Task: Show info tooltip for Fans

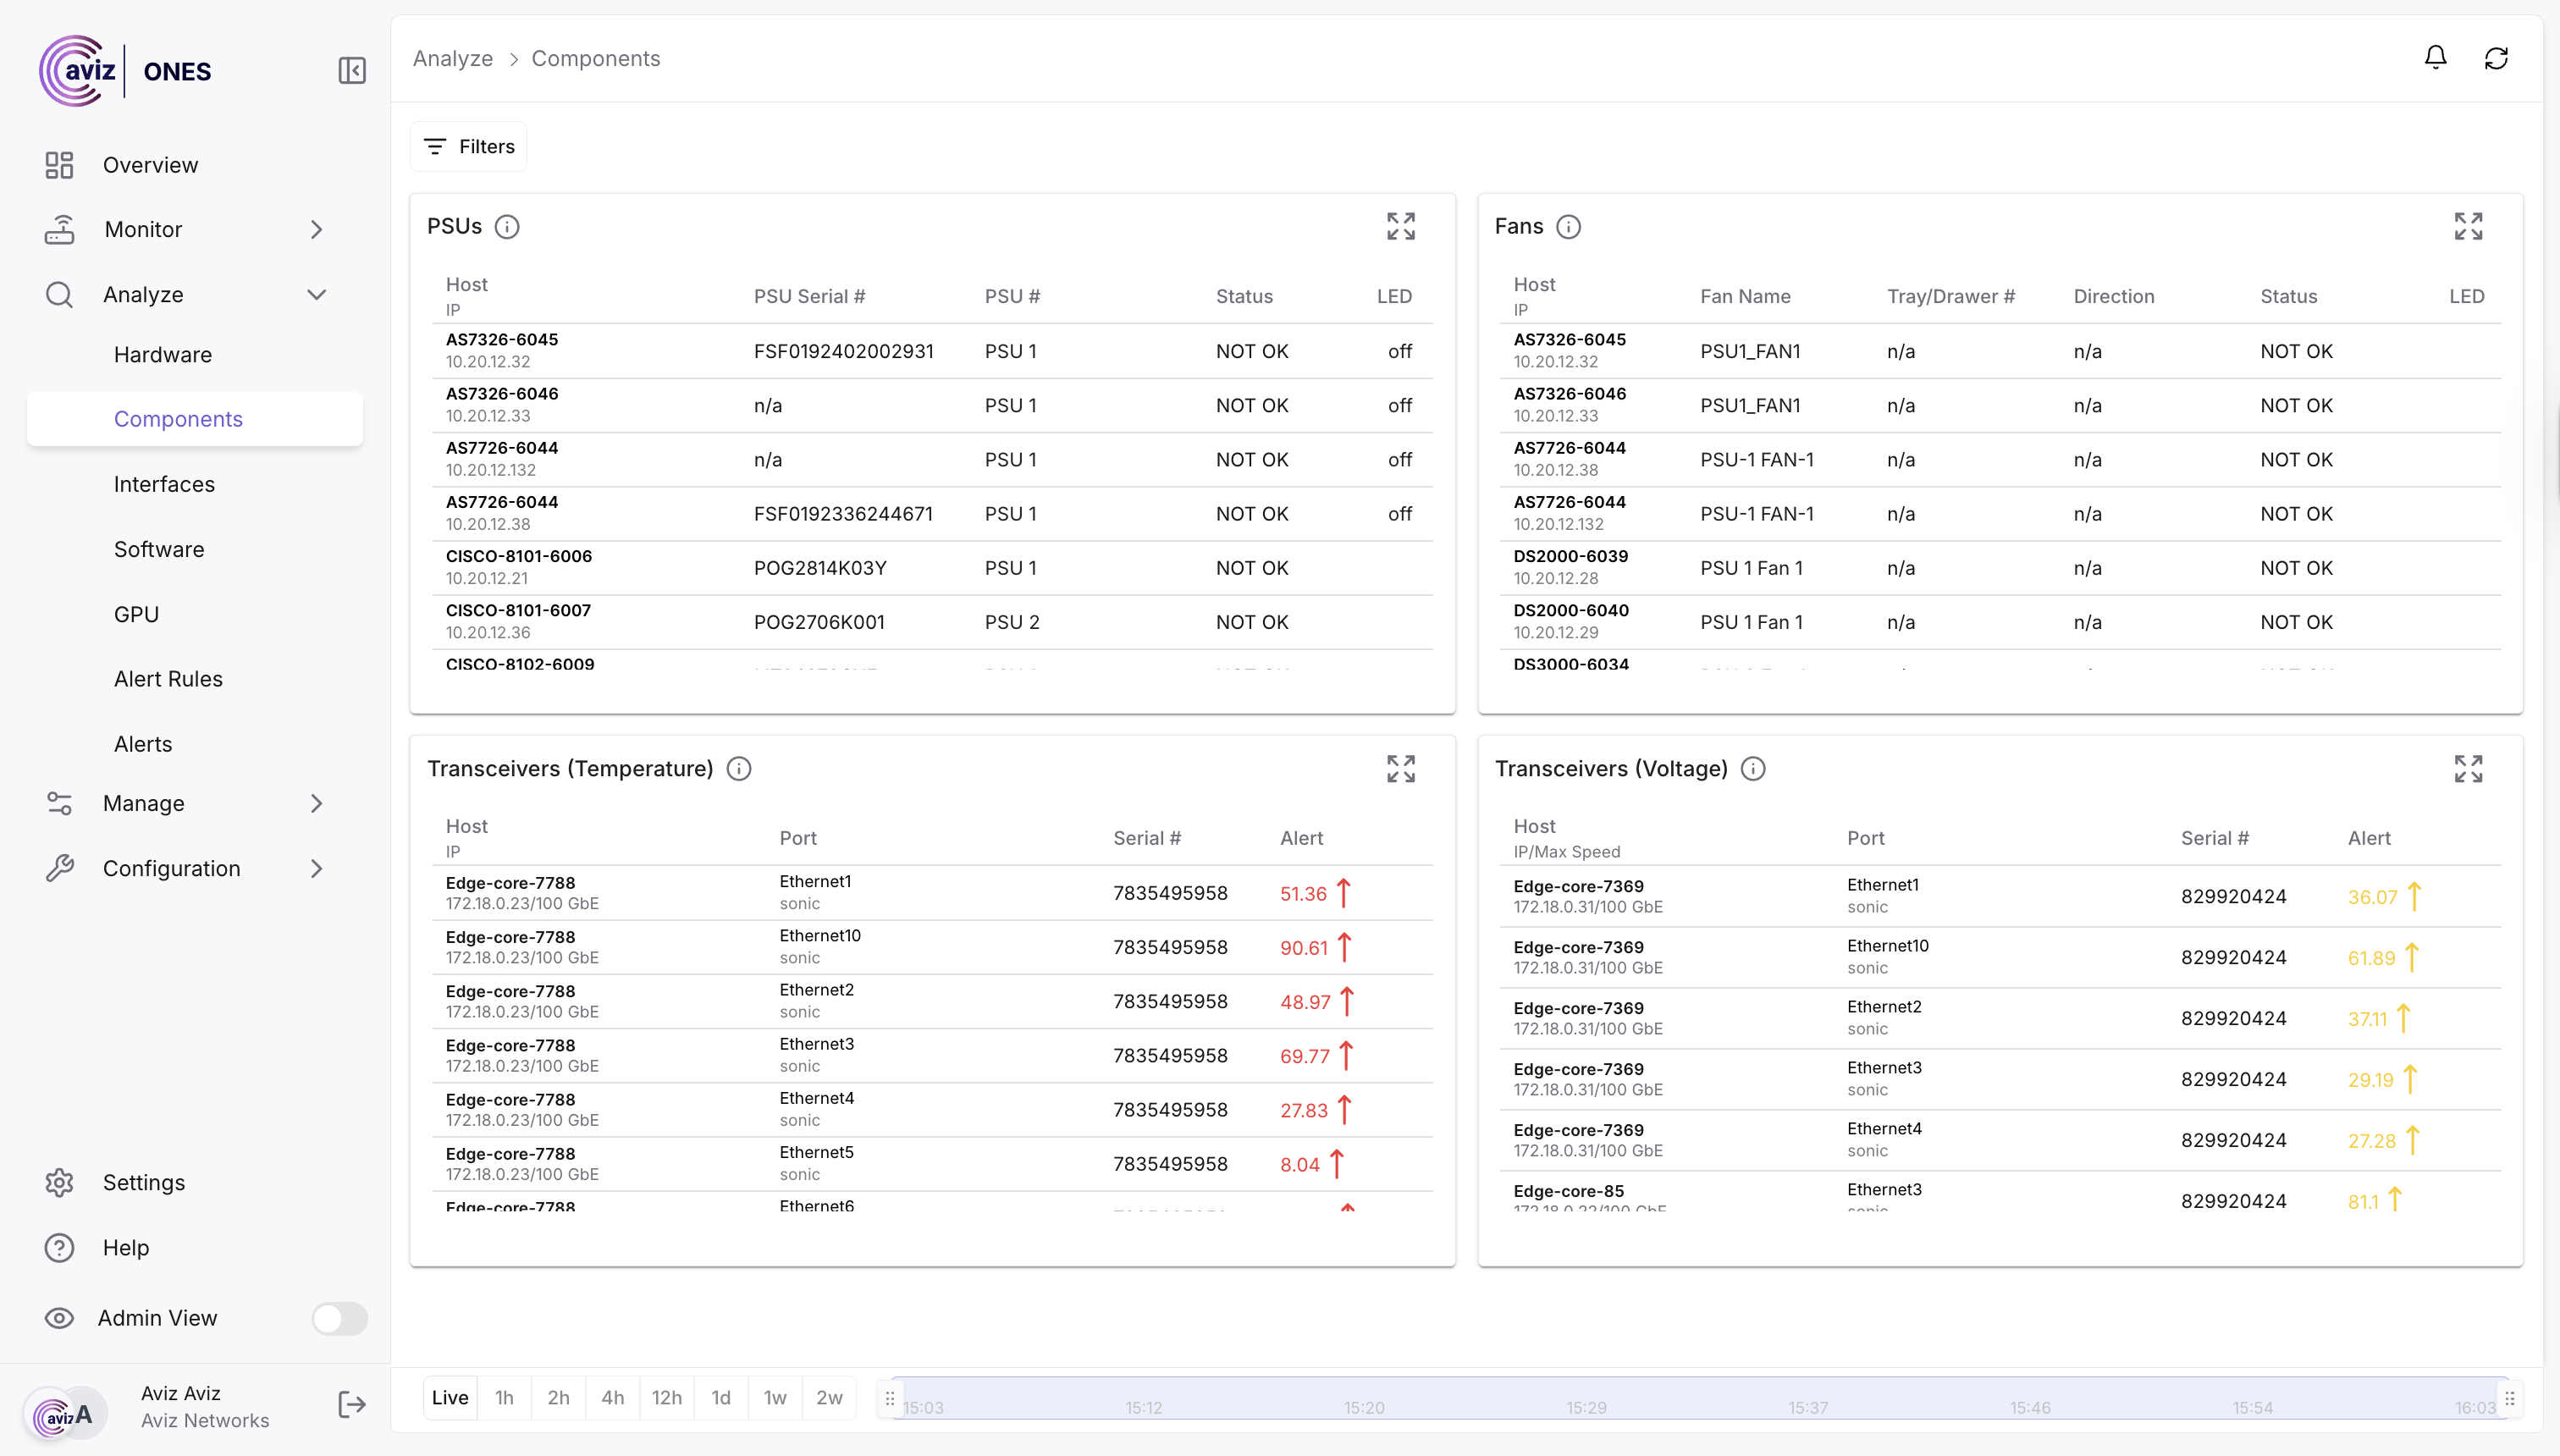Action: point(1568,227)
